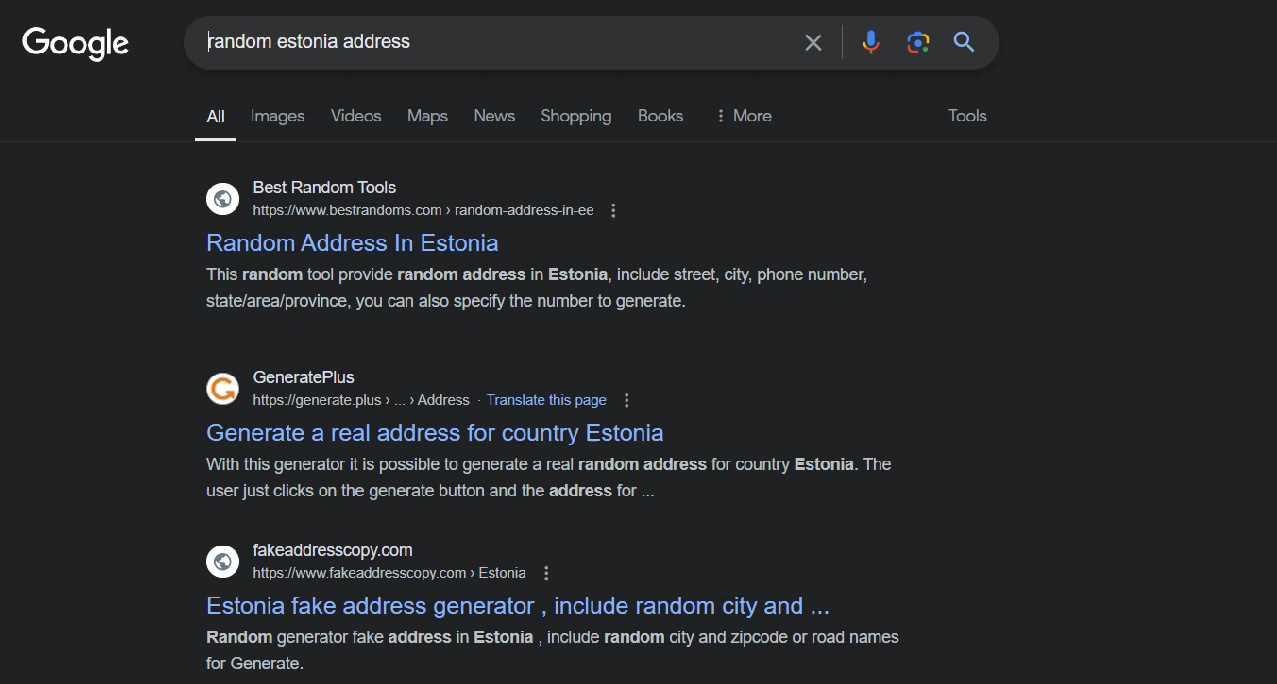Click the generate.plus Address URL breadcrumb
The image size is (1277, 684).
(x=361, y=400)
